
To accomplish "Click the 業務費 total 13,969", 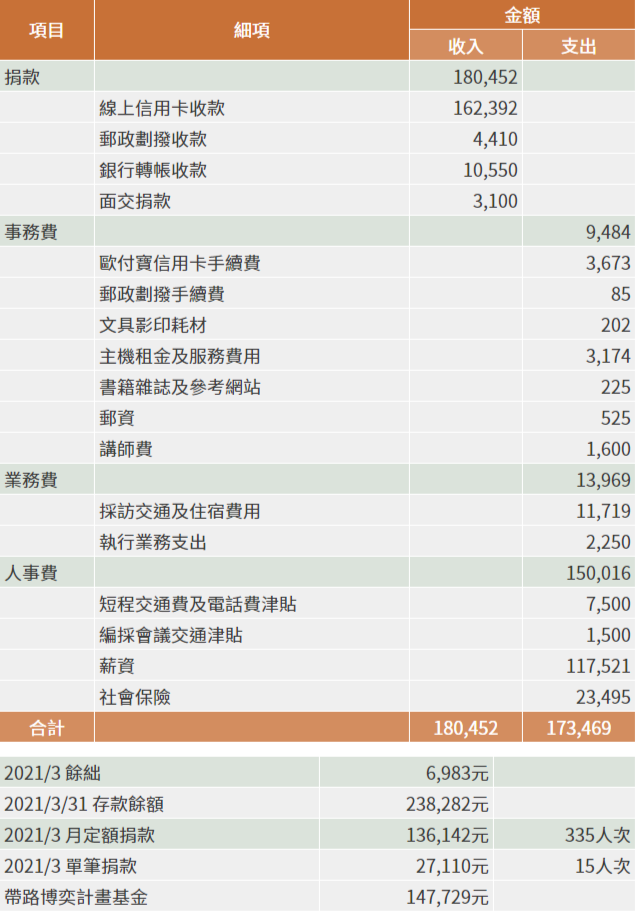I will click(x=604, y=480).
